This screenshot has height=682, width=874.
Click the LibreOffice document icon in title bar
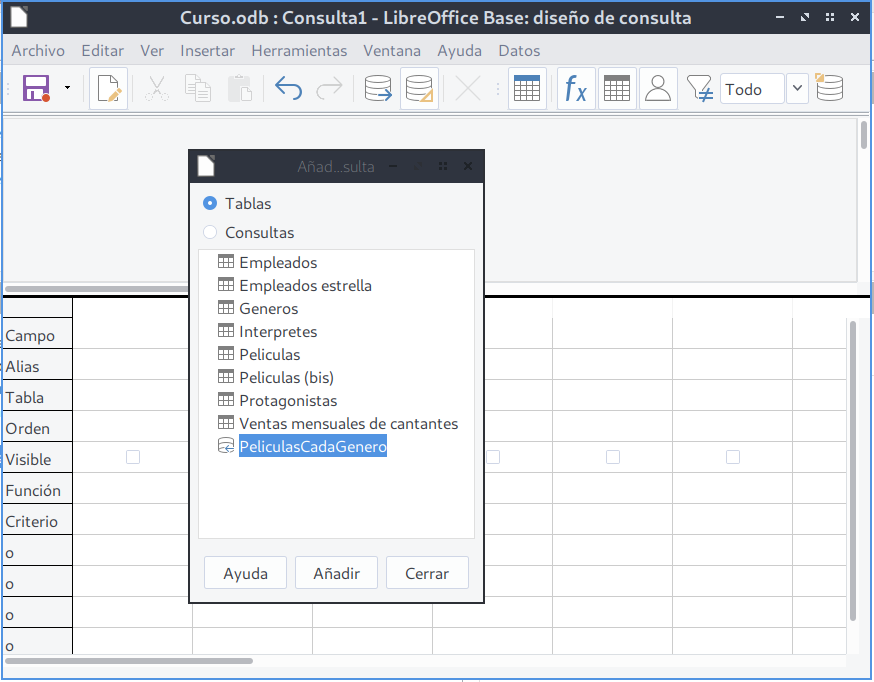coord(18,17)
